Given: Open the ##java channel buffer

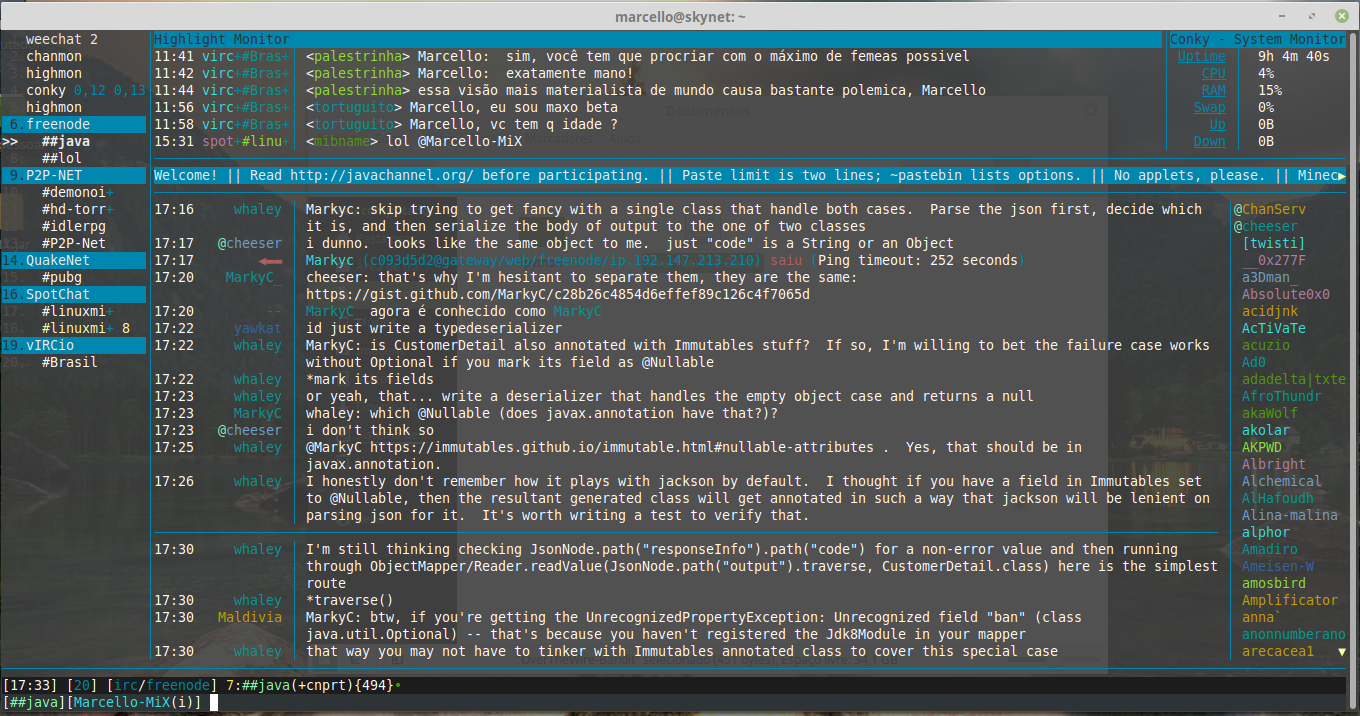Looking at the screenshot, I should (x=66, y=141).
